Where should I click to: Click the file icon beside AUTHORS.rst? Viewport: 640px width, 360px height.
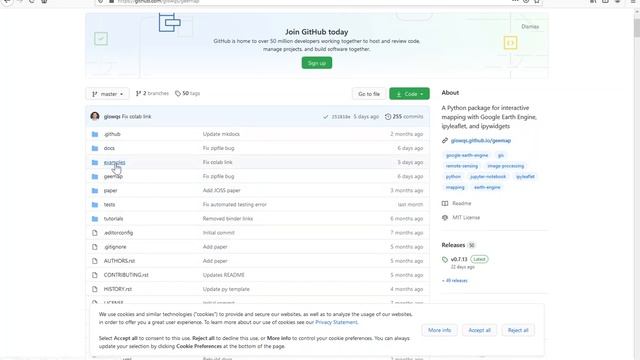[x=95, y=261]
